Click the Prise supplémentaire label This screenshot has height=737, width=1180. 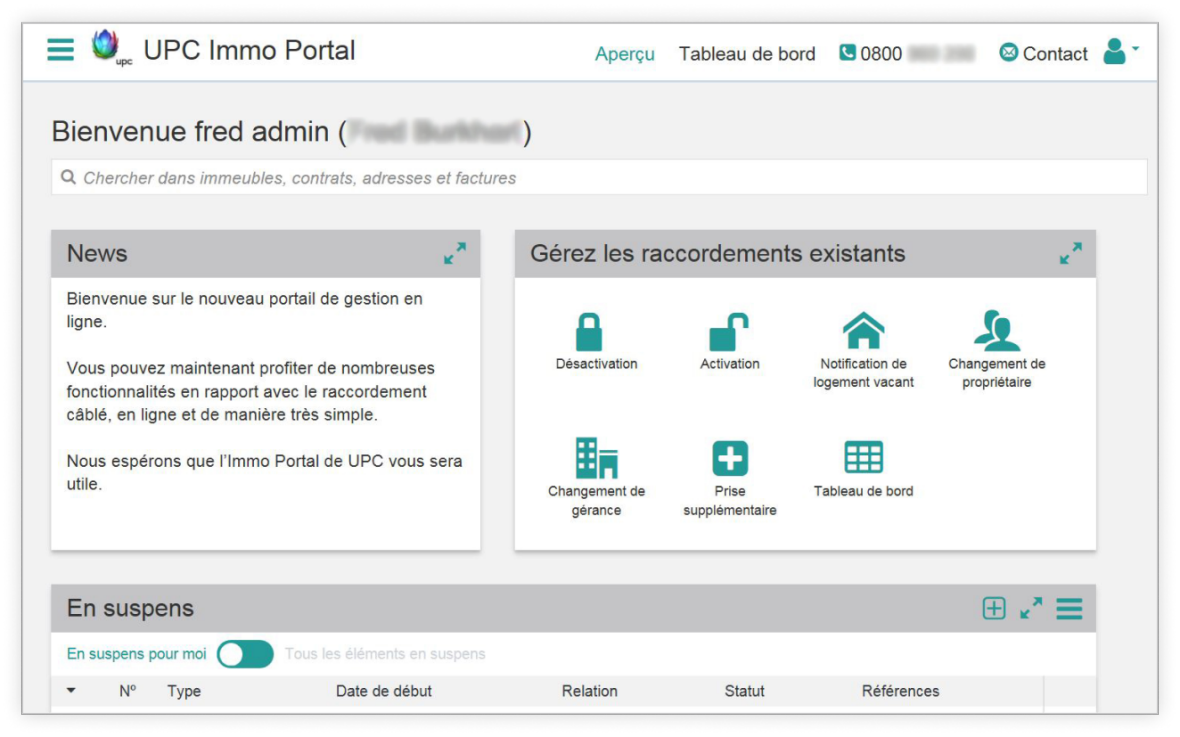tap(729, 501)
